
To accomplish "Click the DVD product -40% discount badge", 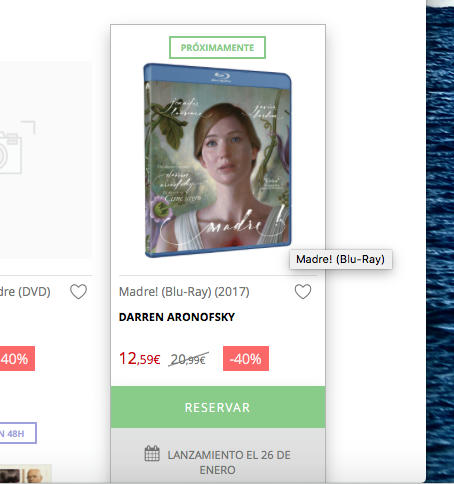I will coord(17,359).
